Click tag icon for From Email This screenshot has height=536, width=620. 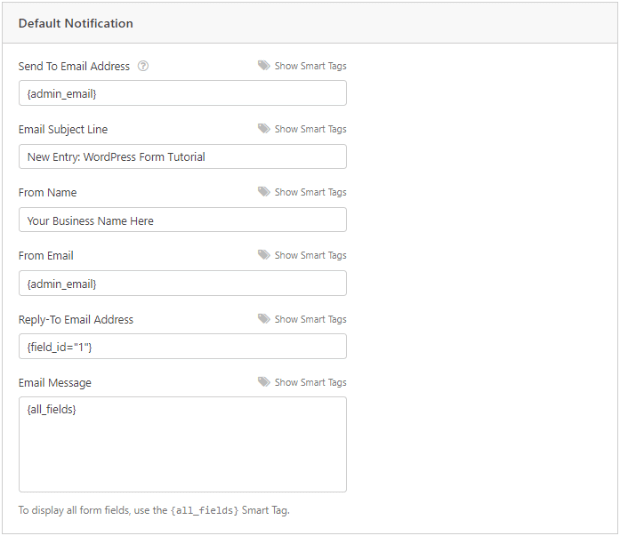point(264,255)
